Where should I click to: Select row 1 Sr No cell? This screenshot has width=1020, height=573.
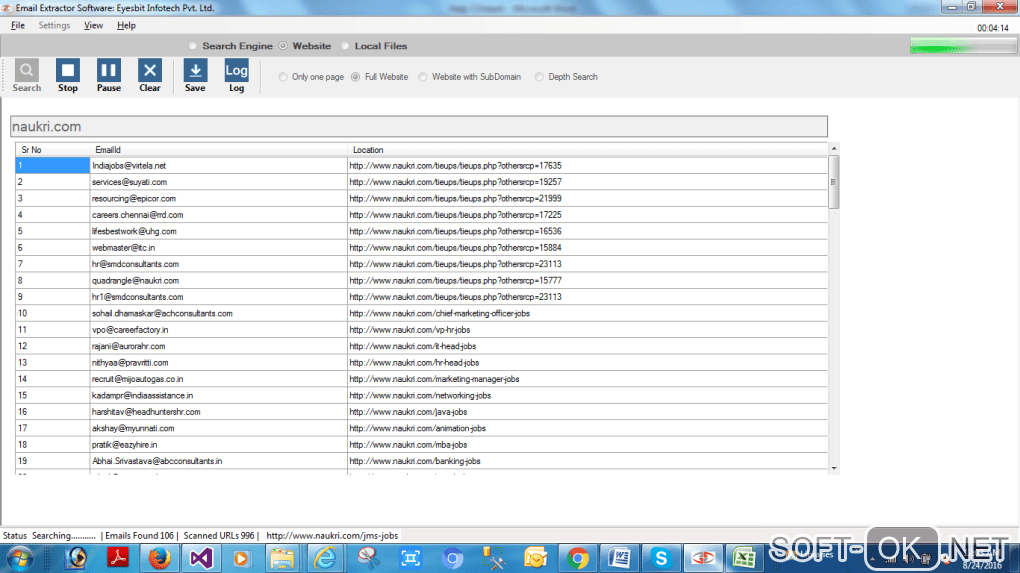coord(53,165)
